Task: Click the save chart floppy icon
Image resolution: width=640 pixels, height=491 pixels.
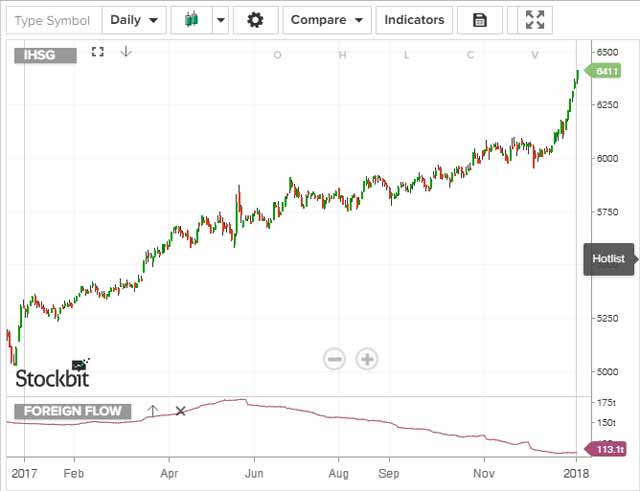Action: pyautogui.click(x=480, y=20)
